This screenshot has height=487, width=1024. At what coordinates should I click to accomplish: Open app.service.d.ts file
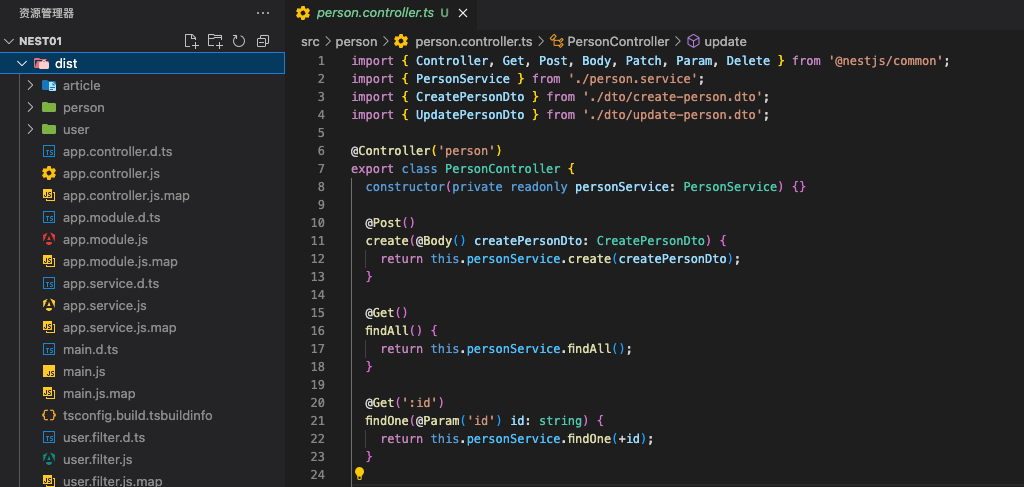pos(111,284)
